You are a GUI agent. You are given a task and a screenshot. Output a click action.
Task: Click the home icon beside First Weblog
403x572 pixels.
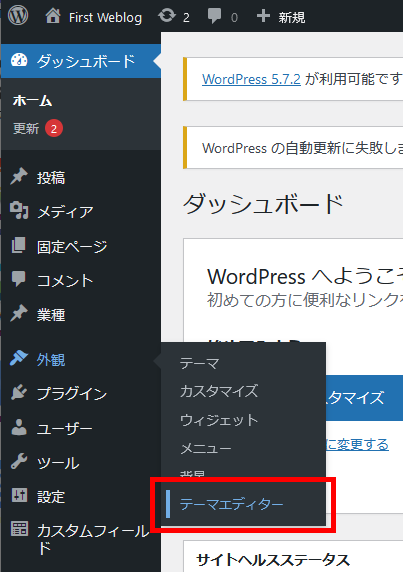(x=53, y=16)
